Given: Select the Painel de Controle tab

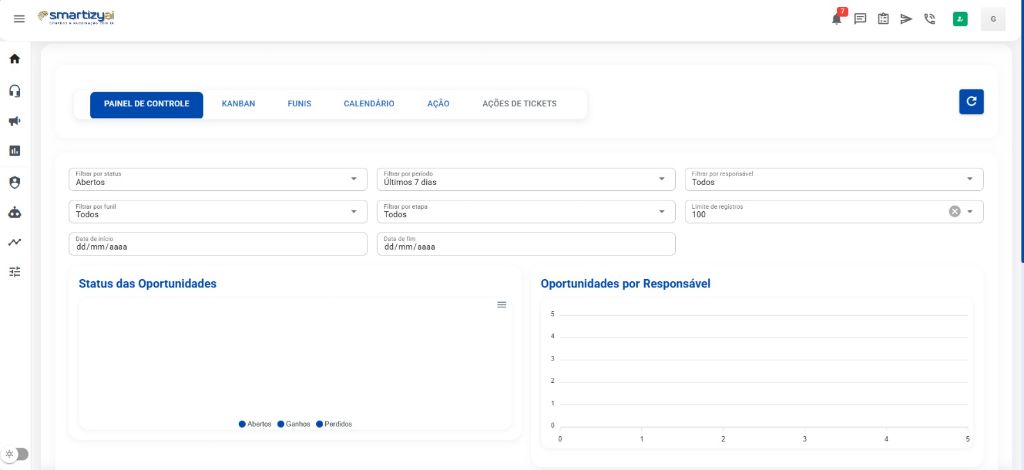Looking at the screenshot, I should 146,104.
